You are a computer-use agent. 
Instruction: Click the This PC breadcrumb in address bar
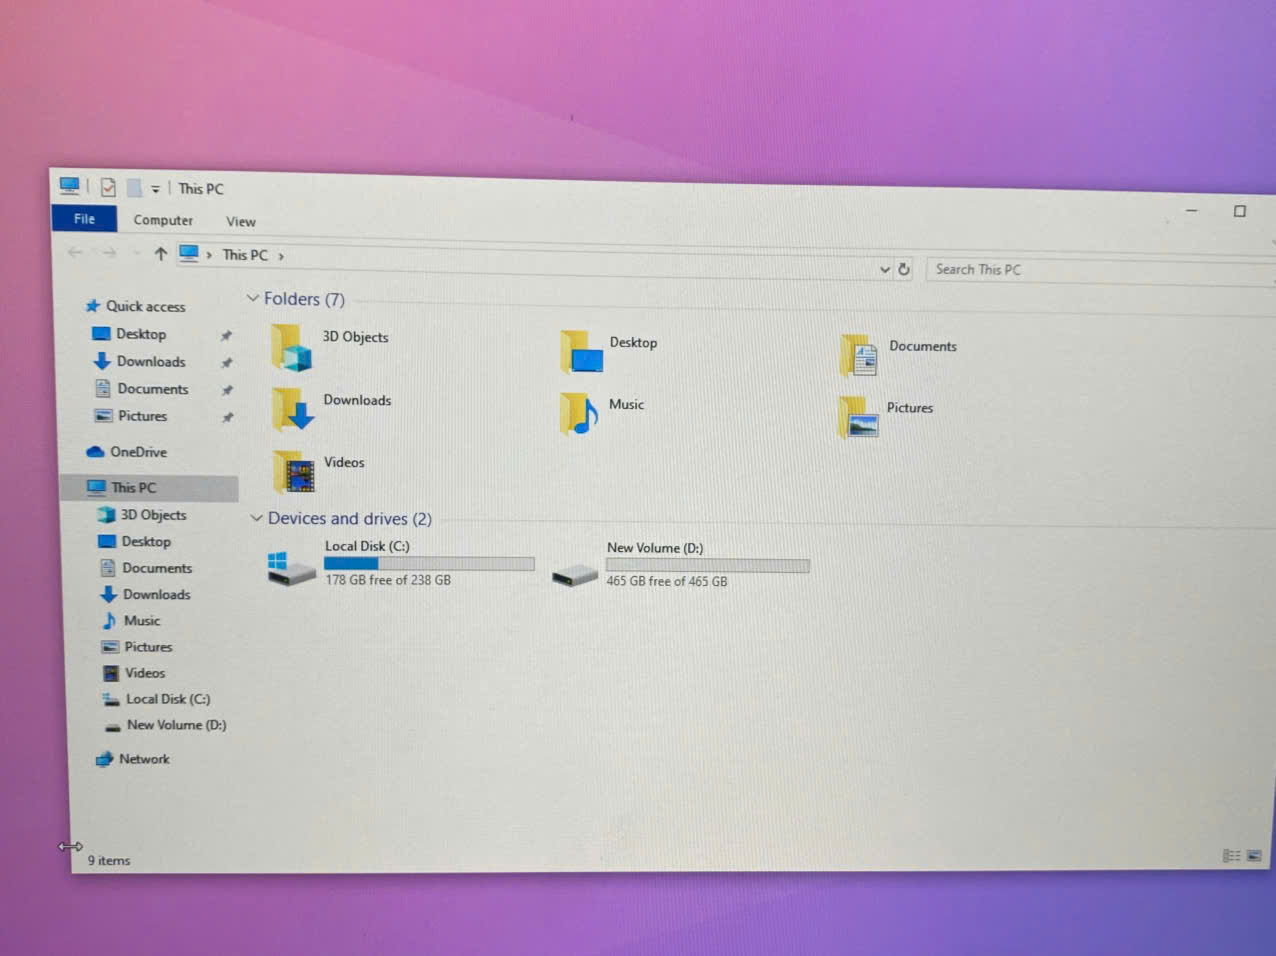tap(245, 255)
